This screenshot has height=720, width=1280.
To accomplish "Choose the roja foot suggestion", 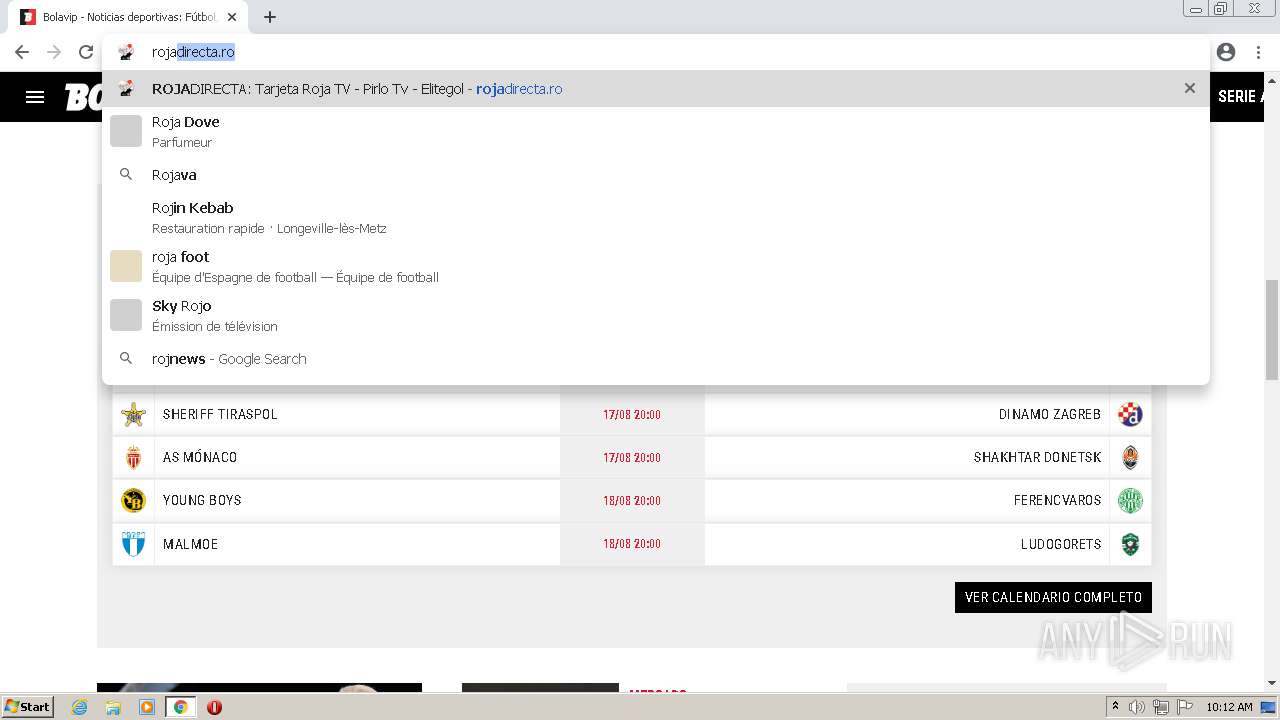I will tap(655, 266).
